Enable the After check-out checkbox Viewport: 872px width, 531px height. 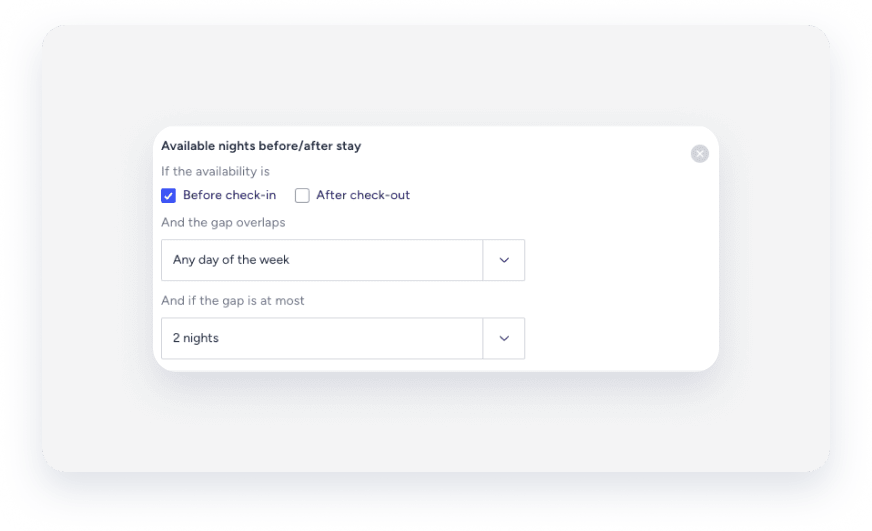coord(302,196)
